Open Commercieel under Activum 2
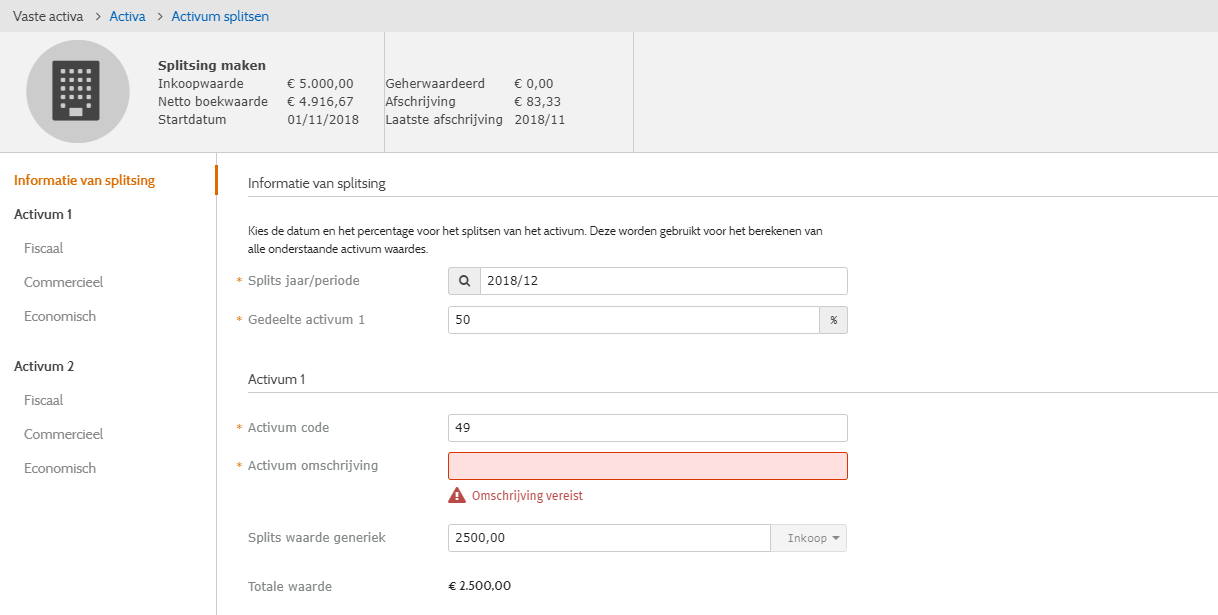 coord(63,434)
